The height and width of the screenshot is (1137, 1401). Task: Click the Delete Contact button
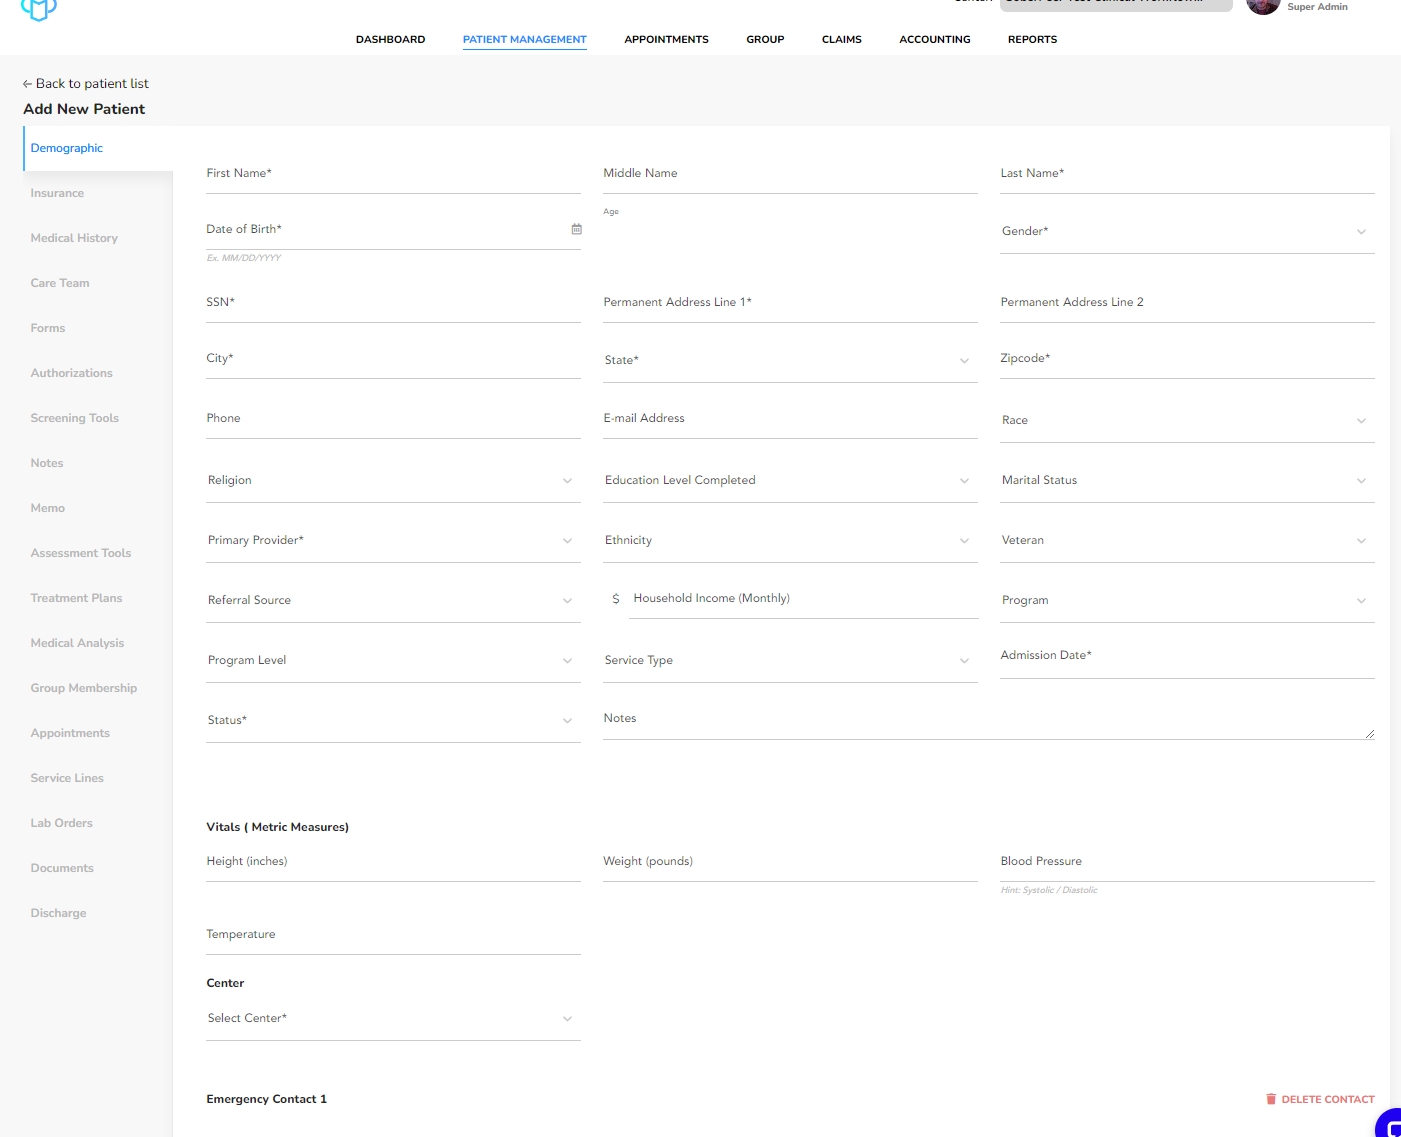tap(1327, 1099)
